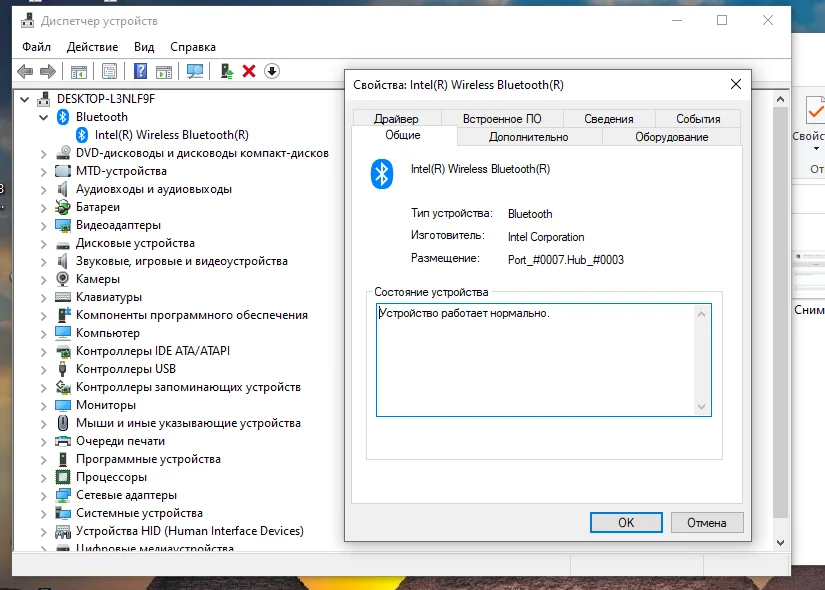This screenshot has height=590, width=825.
Task: Click the Properties sheet toolbar icon
Action: [x=109, y=71]
